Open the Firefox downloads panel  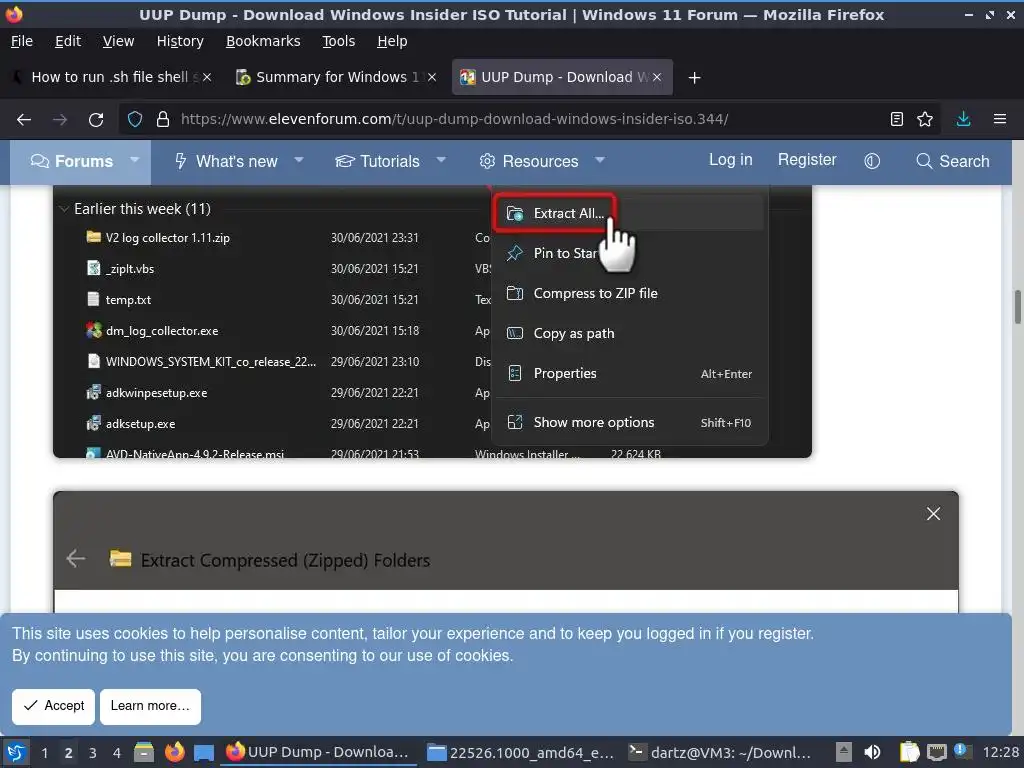pos(963,120)
